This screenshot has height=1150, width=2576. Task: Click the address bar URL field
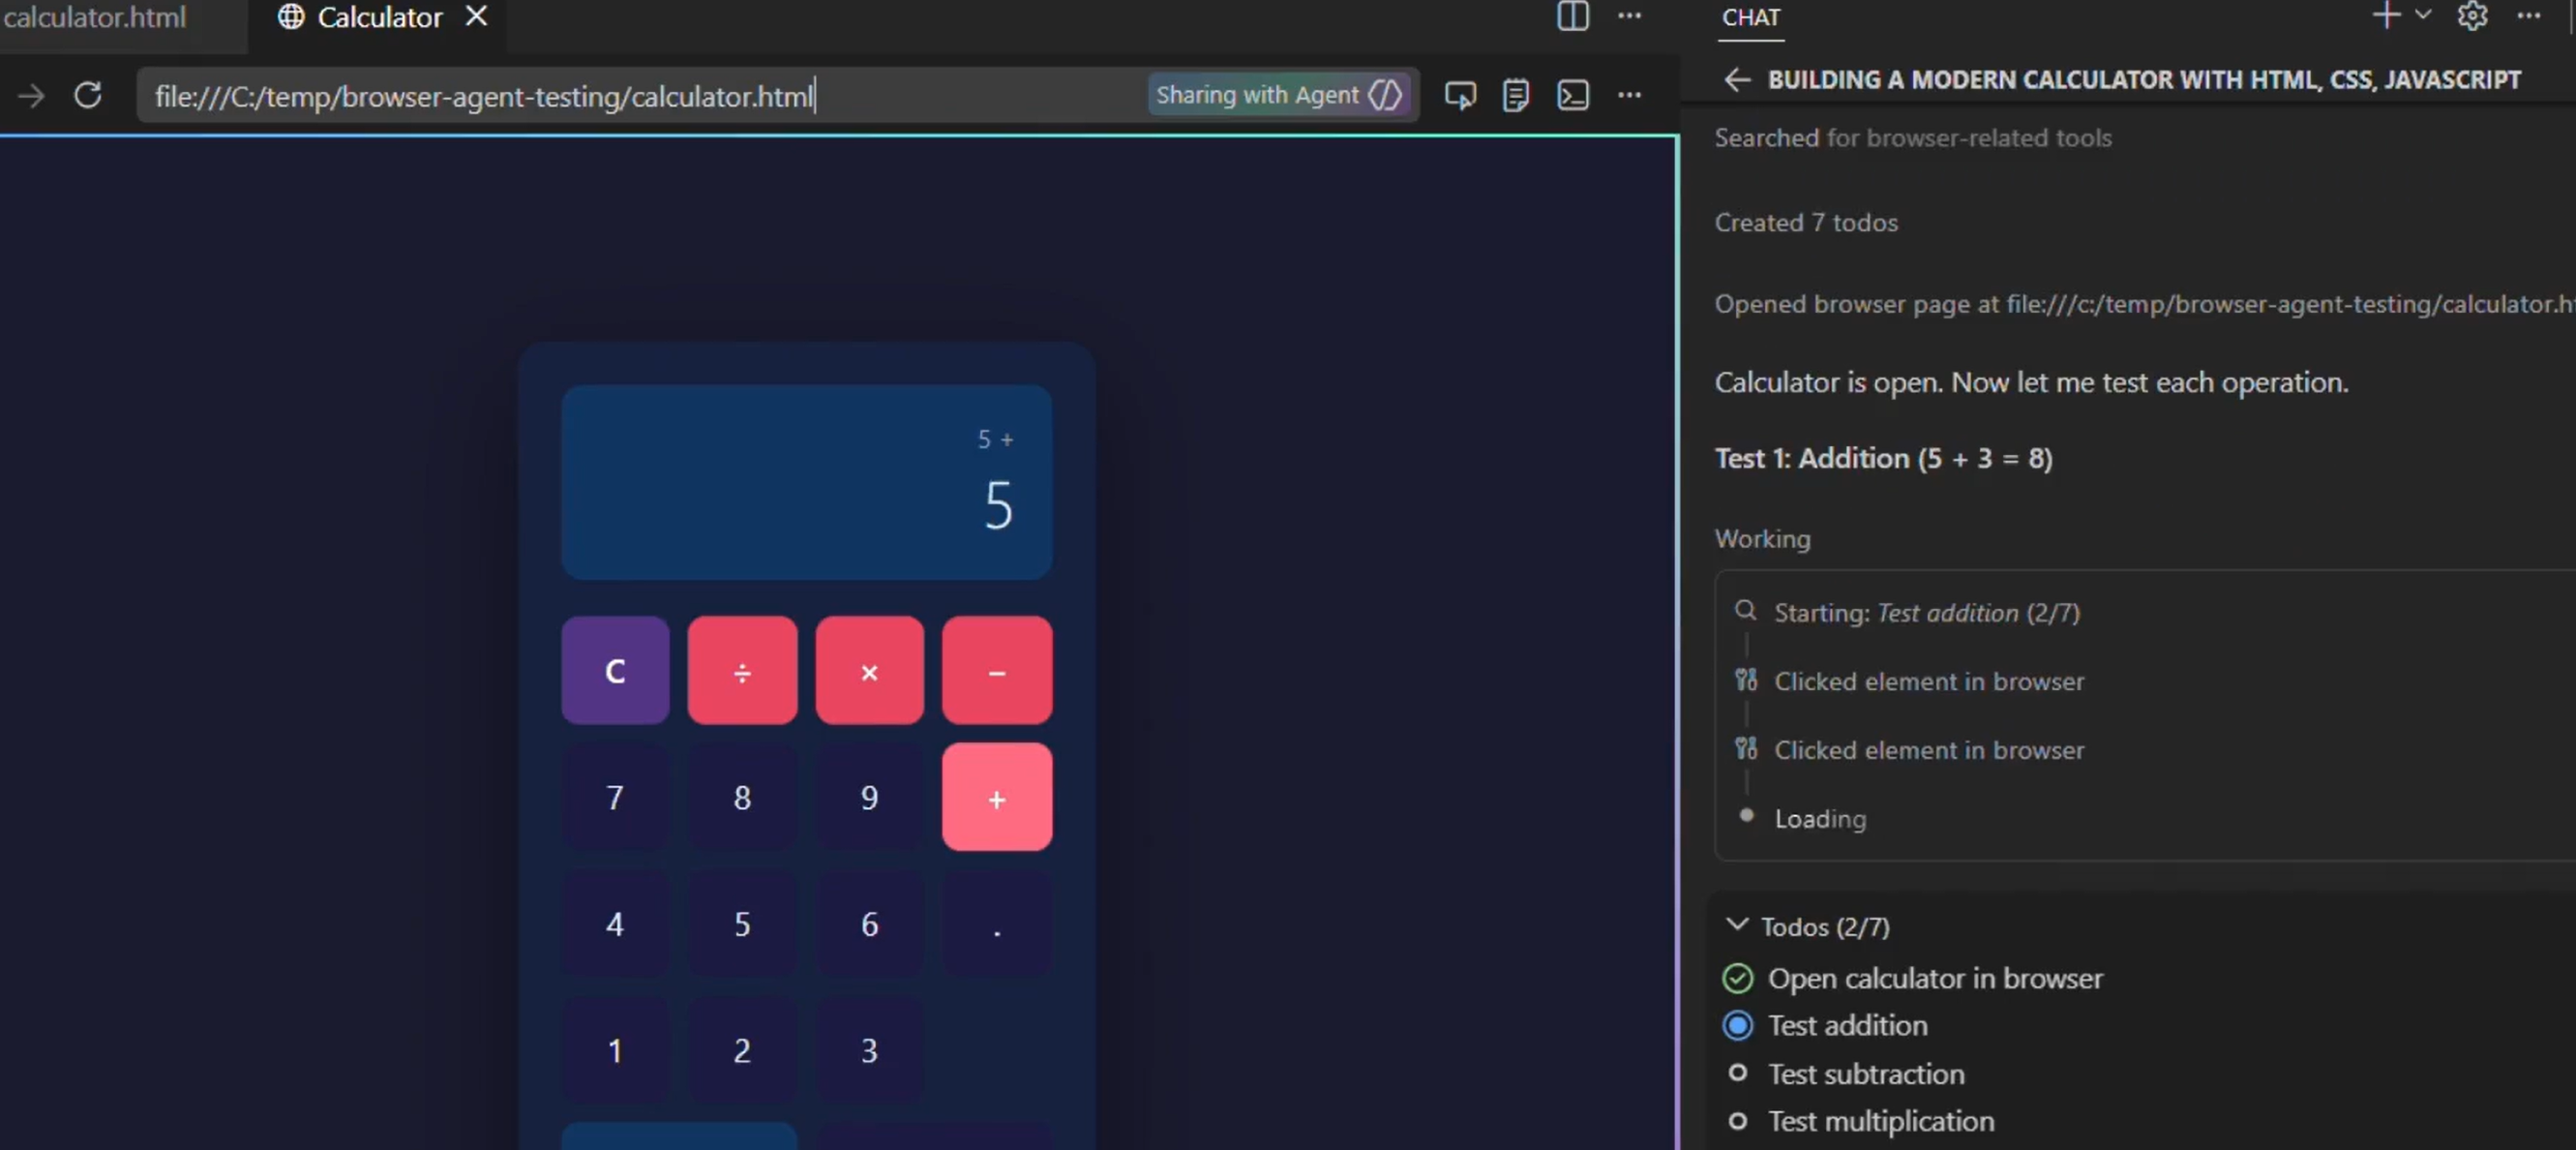click(x=640, y=96)
